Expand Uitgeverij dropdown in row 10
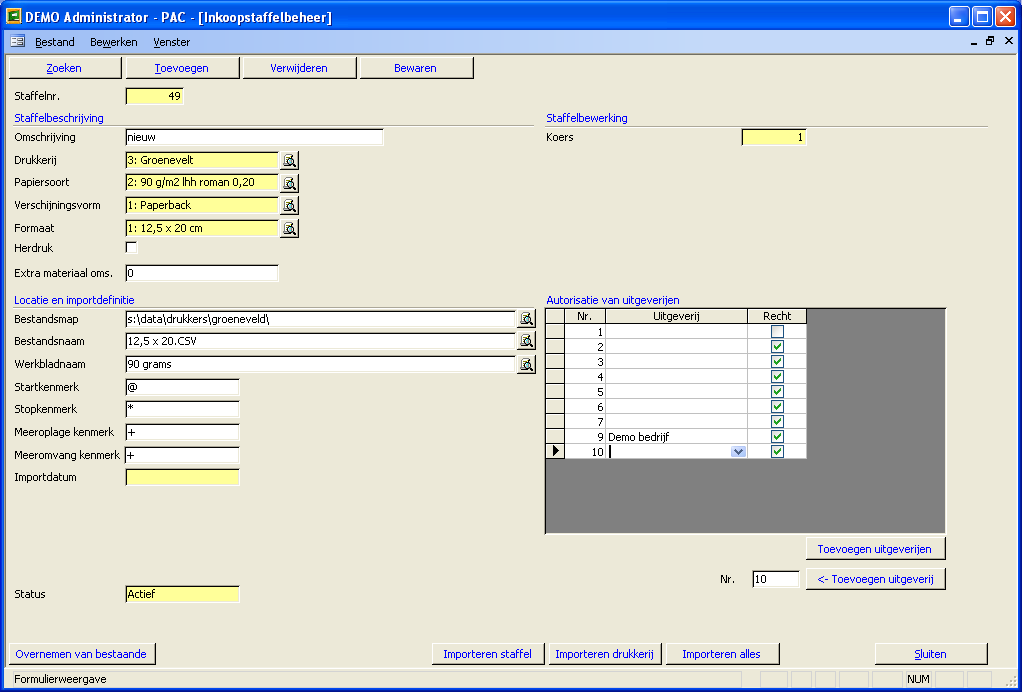The width and height of the screenshot is (1022, 692). [x=738, y=452]
